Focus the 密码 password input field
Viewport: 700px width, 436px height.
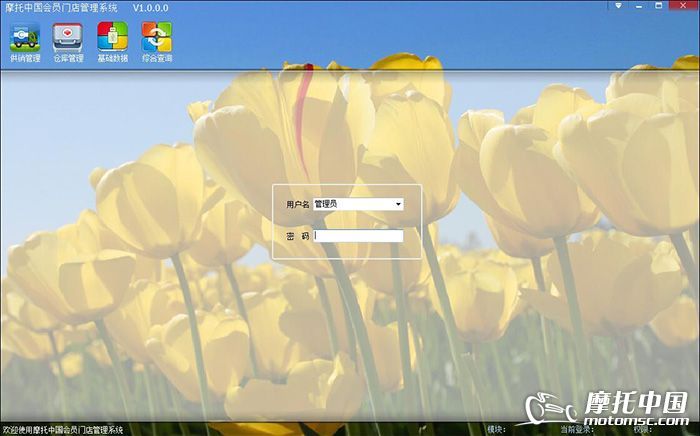(x=359, y=237)
